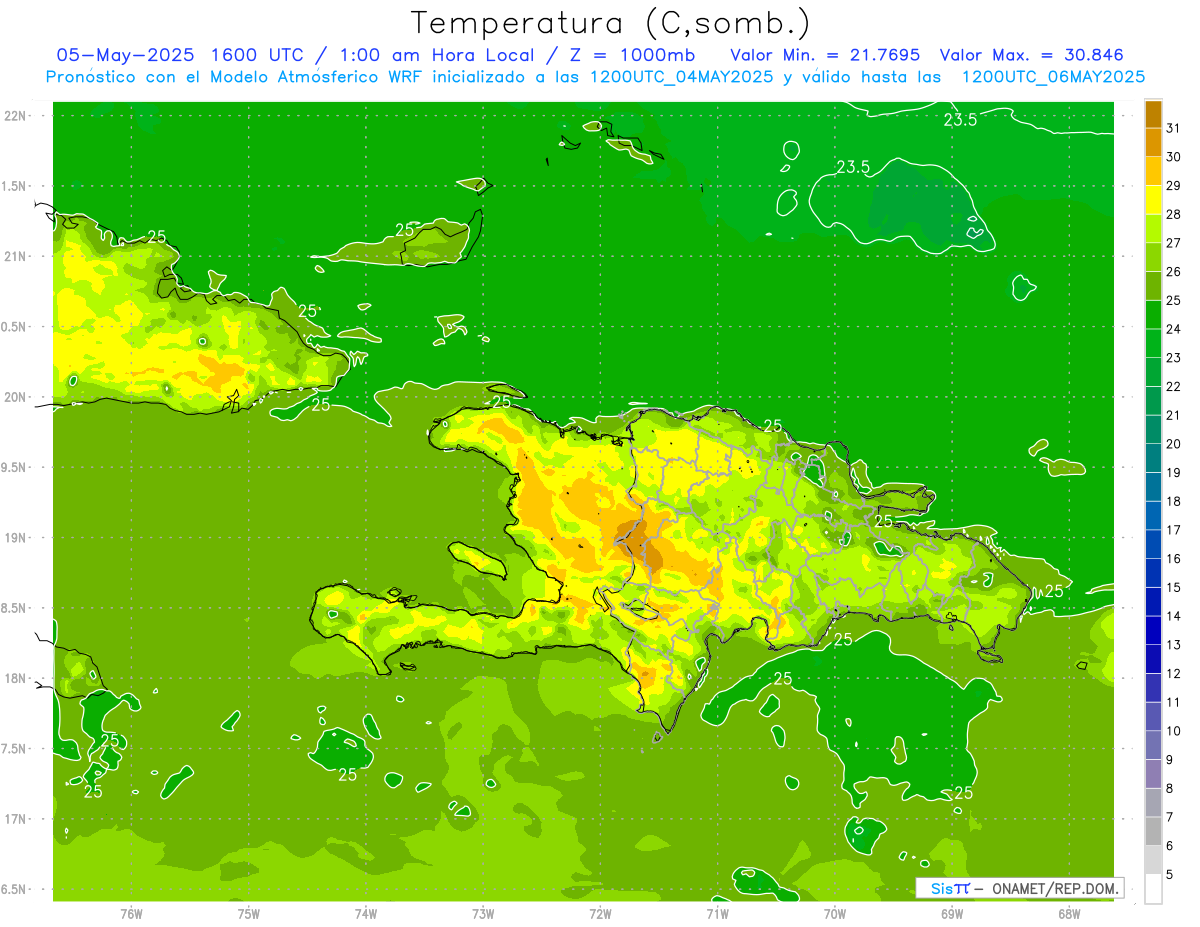Image resolution: width=1200 pixels, height=927 pixels.
Task: Click the 69W longitude axis label
Action: 952,913
